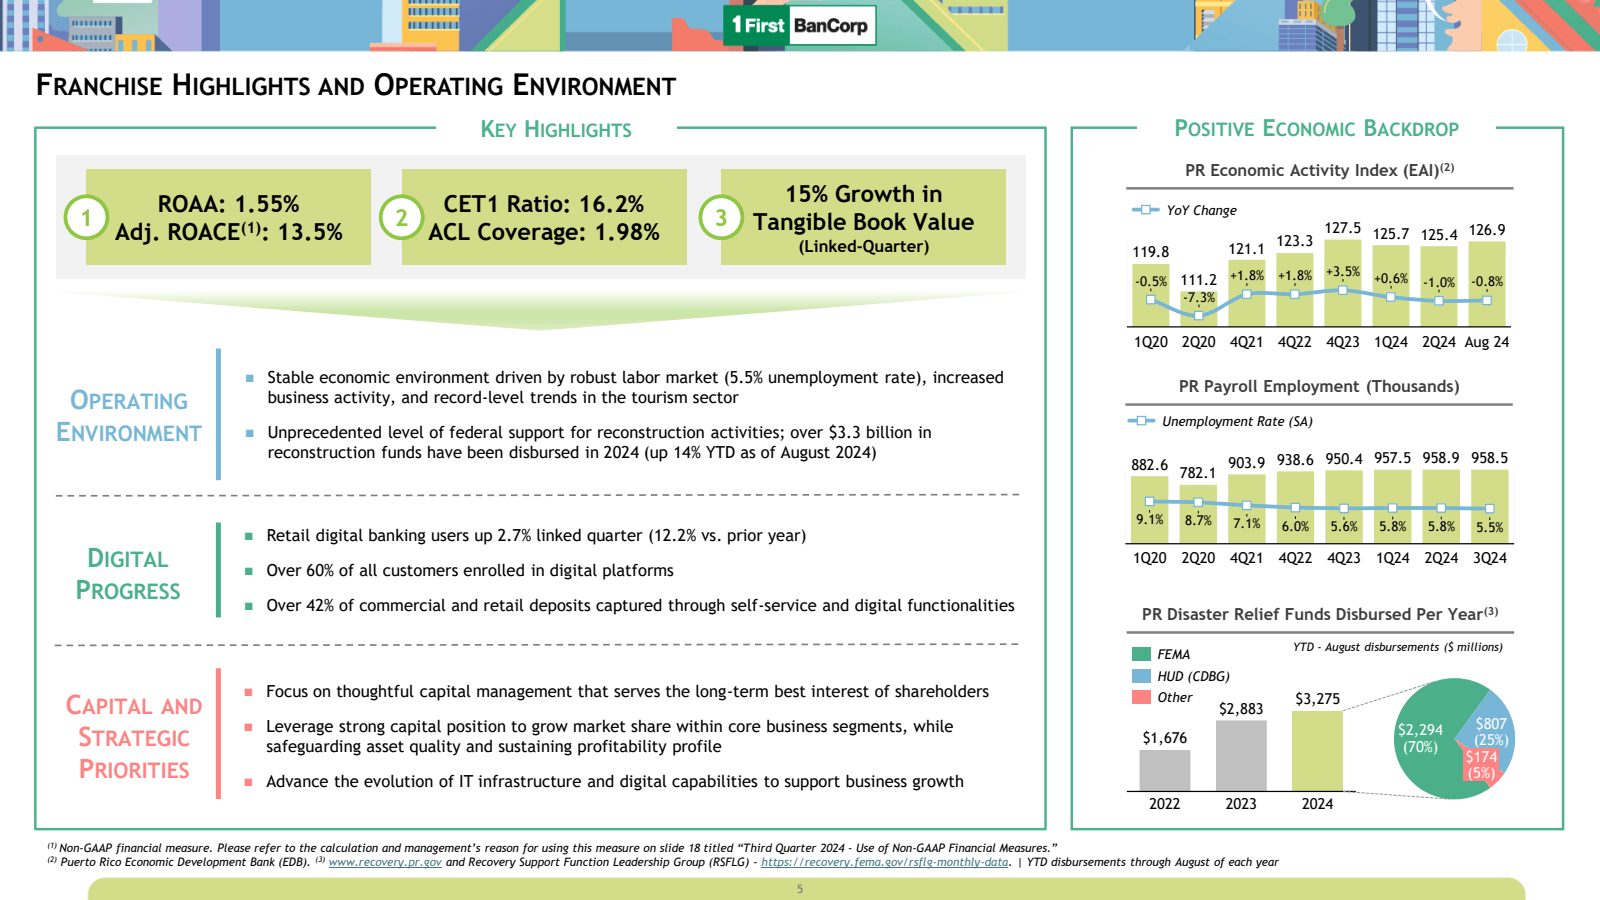Click the 9.1% unemployment rate value

(1149, 520)
